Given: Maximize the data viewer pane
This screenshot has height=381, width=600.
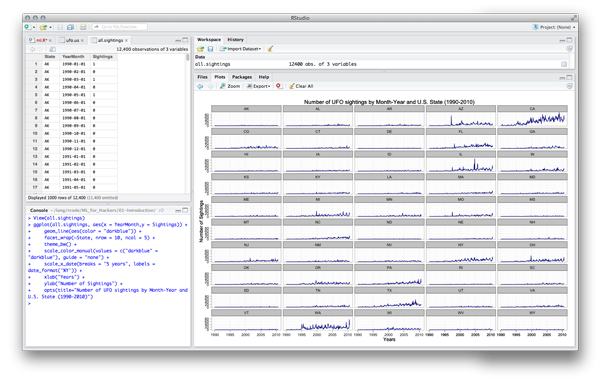Looking at the screenshot, I should (185, 40).
